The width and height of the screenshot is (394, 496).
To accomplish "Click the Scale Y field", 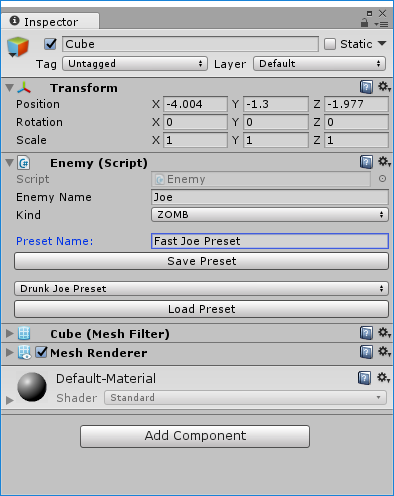I will coord(276,140).
